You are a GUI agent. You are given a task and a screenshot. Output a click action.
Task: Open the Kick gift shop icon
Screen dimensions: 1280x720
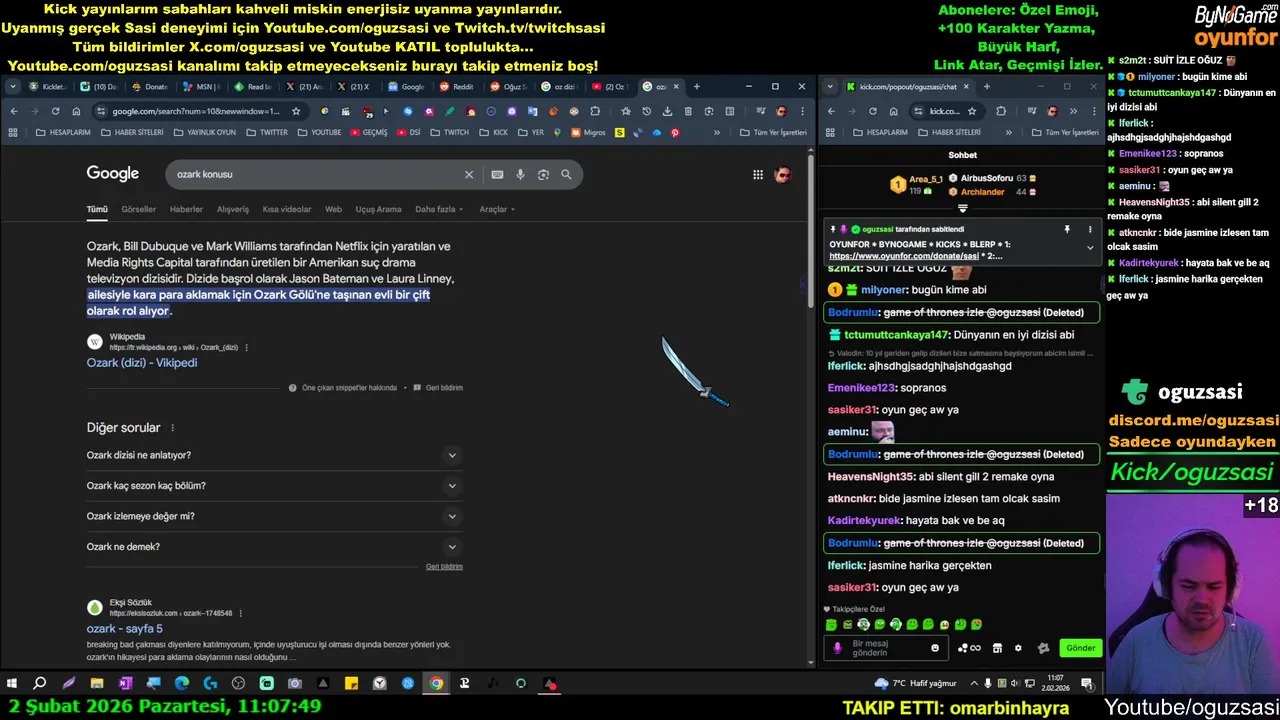click(x=997, y=648)
